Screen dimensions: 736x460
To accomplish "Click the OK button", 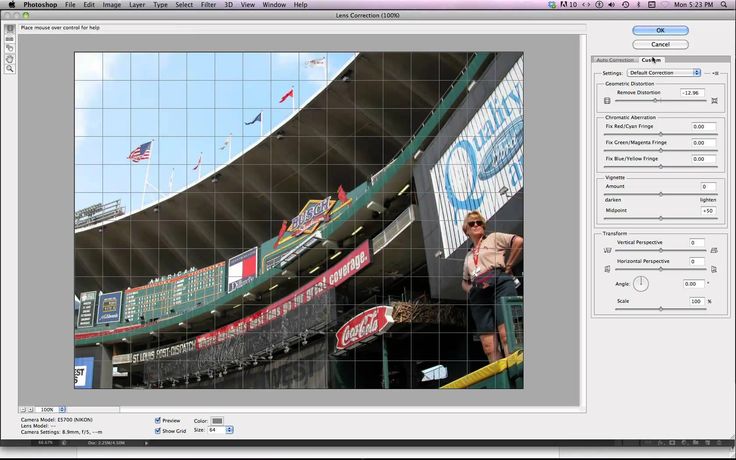I will [x=660, y=30].
